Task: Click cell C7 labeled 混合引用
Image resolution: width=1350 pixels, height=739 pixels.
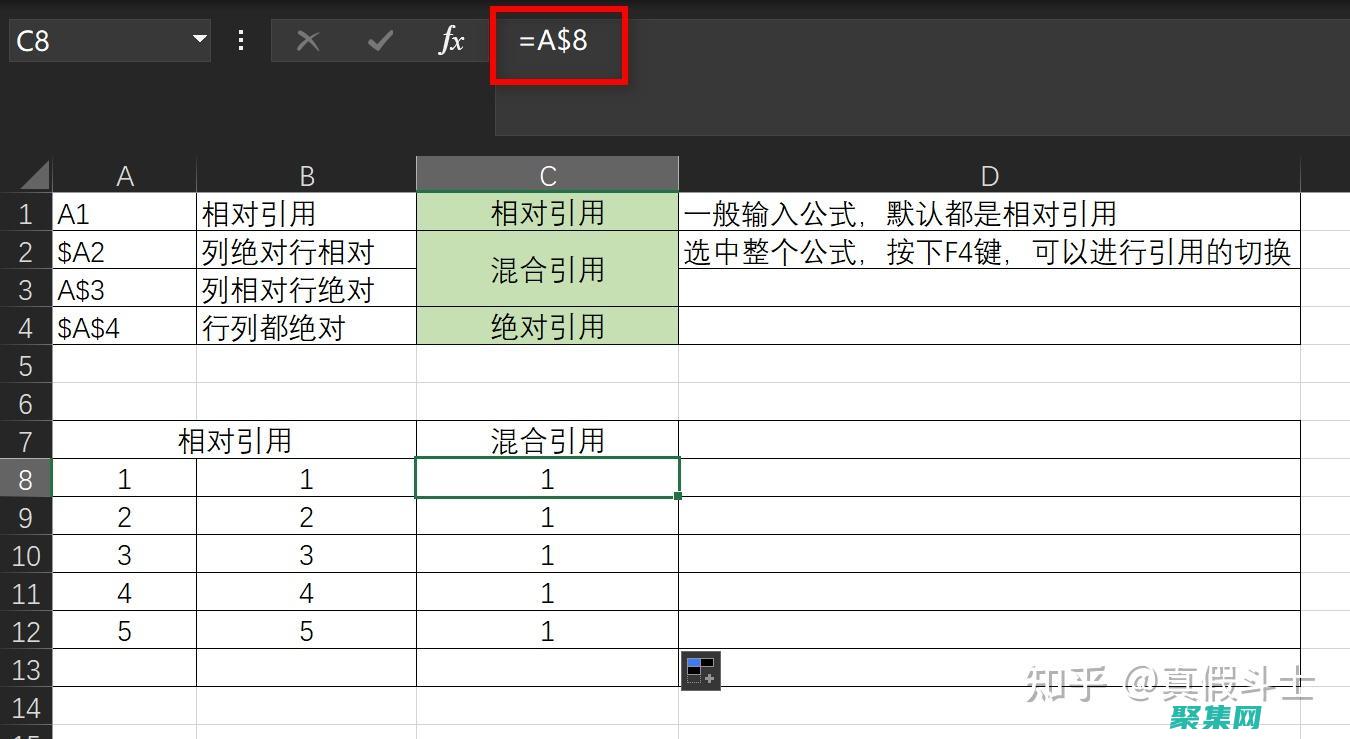Action: (547, 440)
